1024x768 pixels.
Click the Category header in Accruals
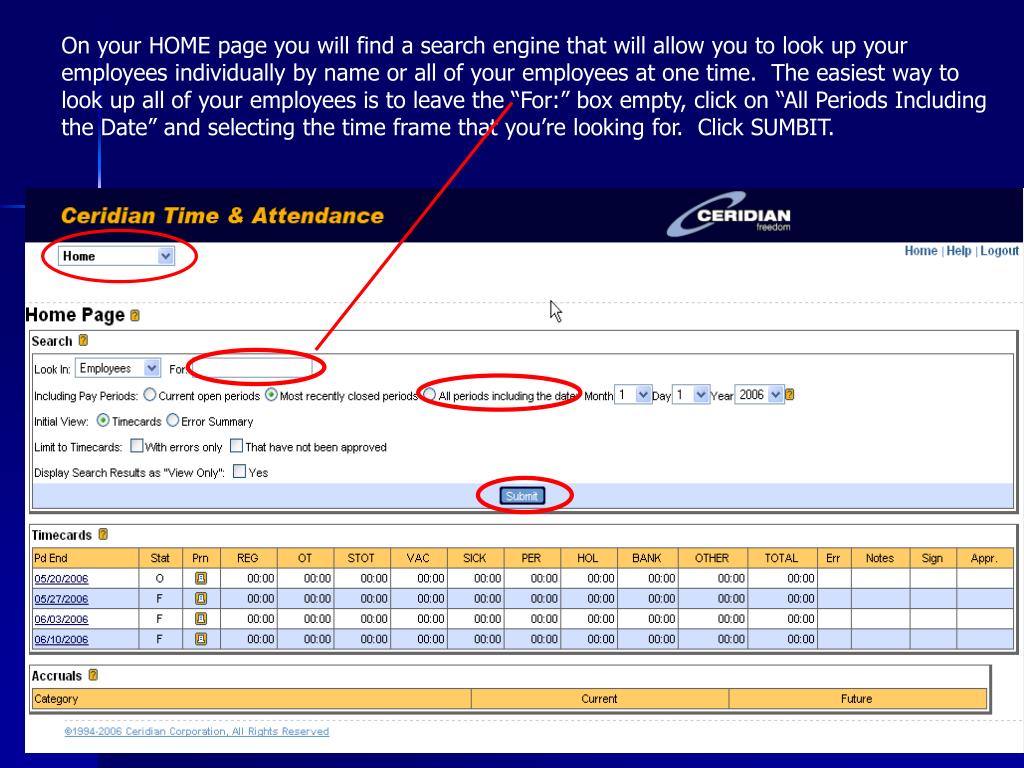pyautogui.click(x=251, y=699)
